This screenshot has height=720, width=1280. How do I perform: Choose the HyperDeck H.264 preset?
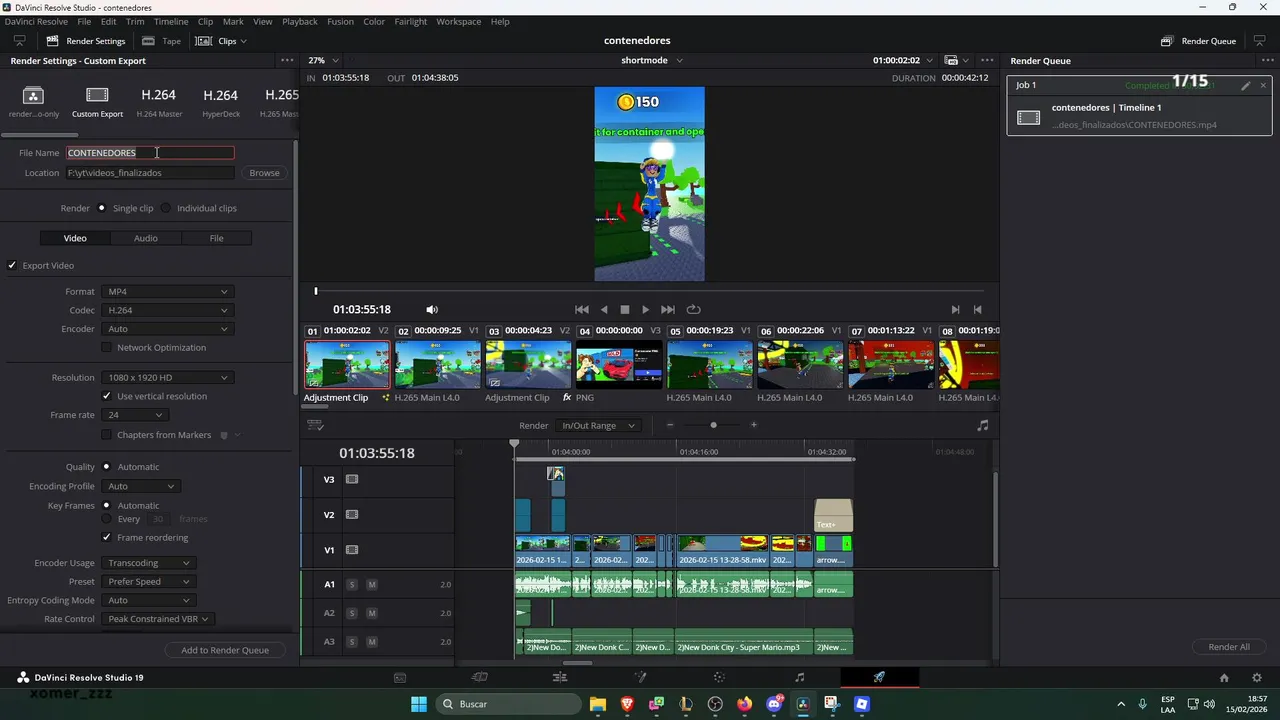[221, 102]
